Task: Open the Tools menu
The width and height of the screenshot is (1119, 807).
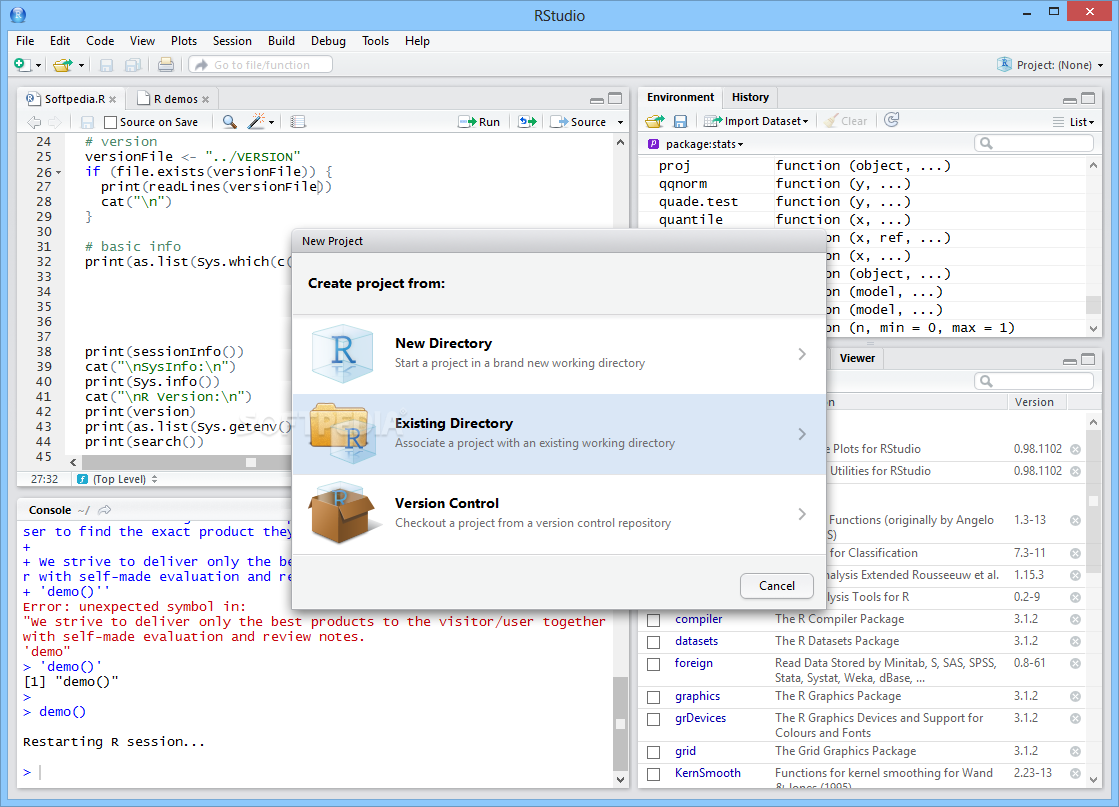Action: (x=375, y=41)
